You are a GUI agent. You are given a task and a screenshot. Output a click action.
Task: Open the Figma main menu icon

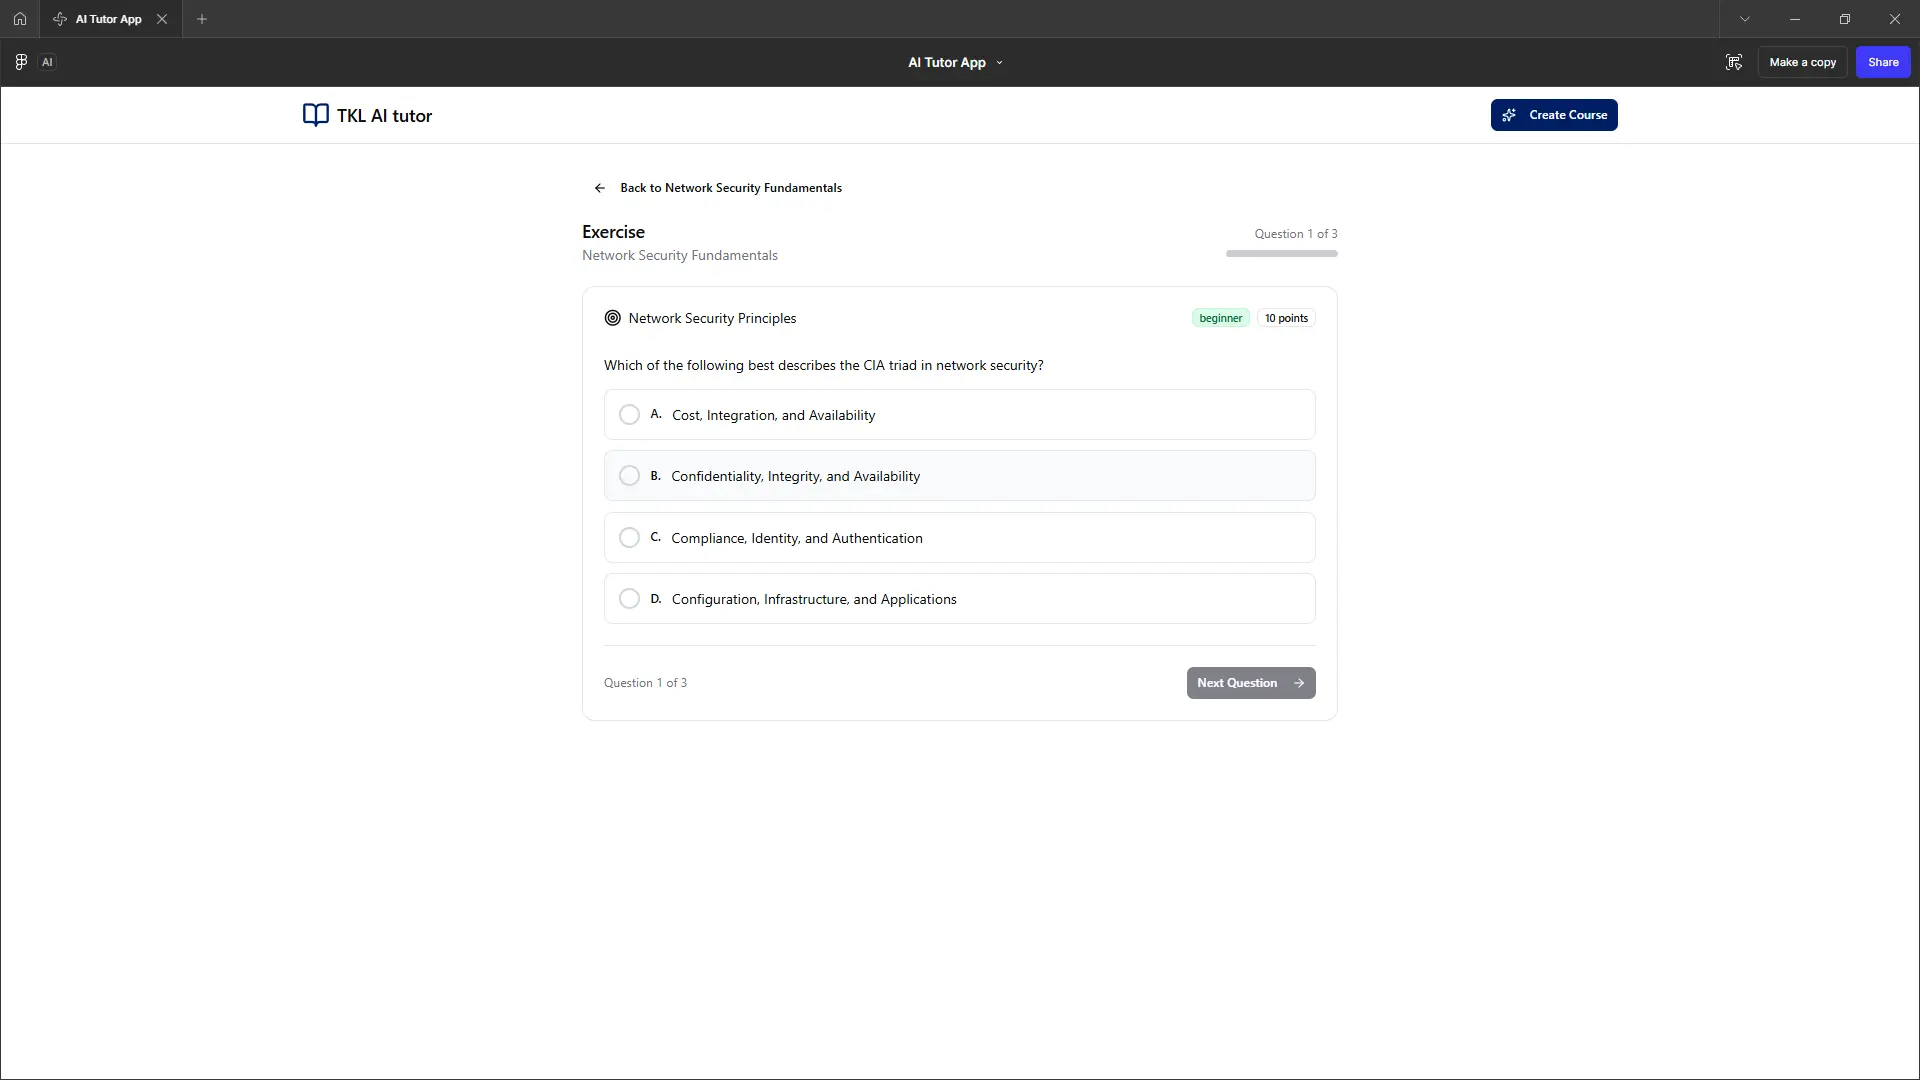21,62
